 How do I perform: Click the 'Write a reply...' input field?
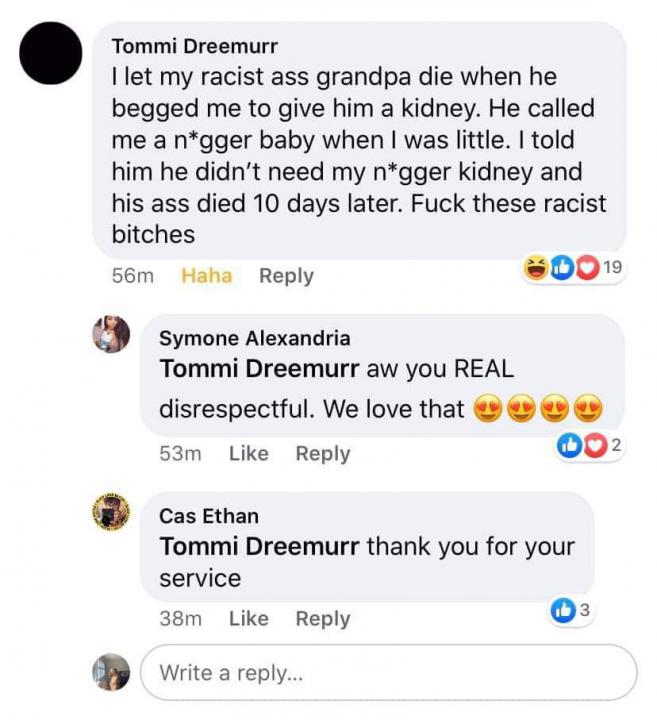[x=388, y=671]
